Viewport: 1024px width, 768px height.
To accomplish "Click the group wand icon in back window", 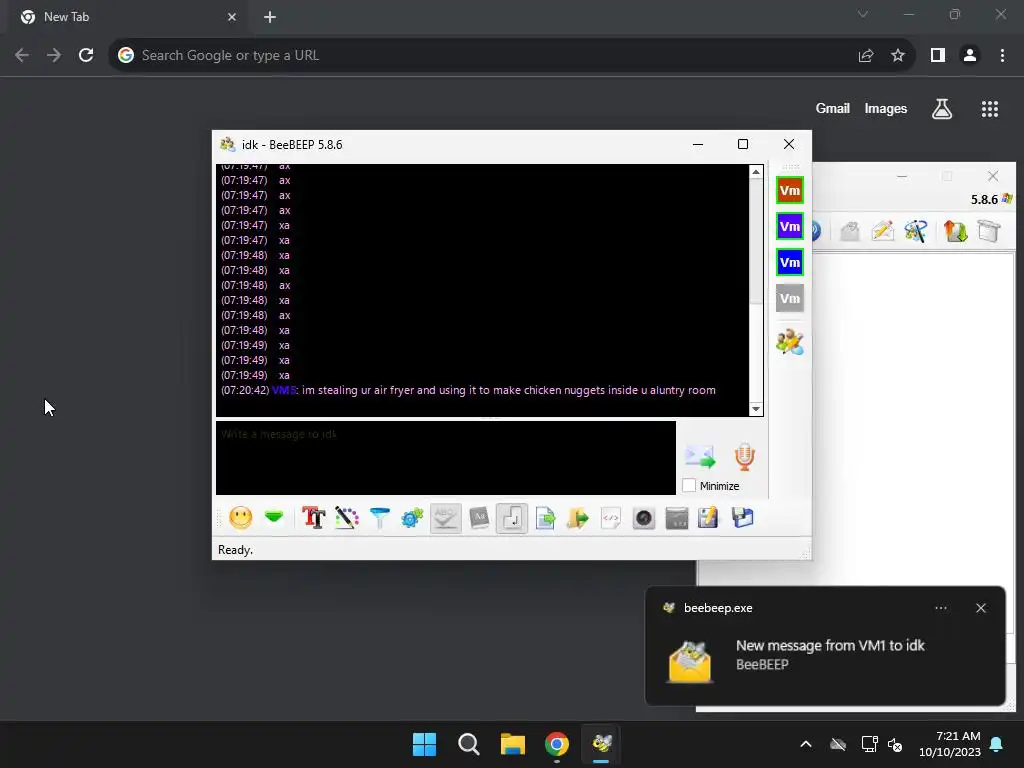I will pyautogui.click(x=916, y=231).
